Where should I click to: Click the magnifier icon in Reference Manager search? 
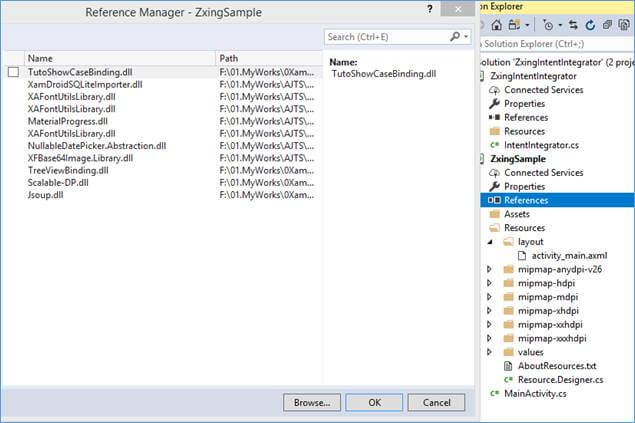(455, 37)
